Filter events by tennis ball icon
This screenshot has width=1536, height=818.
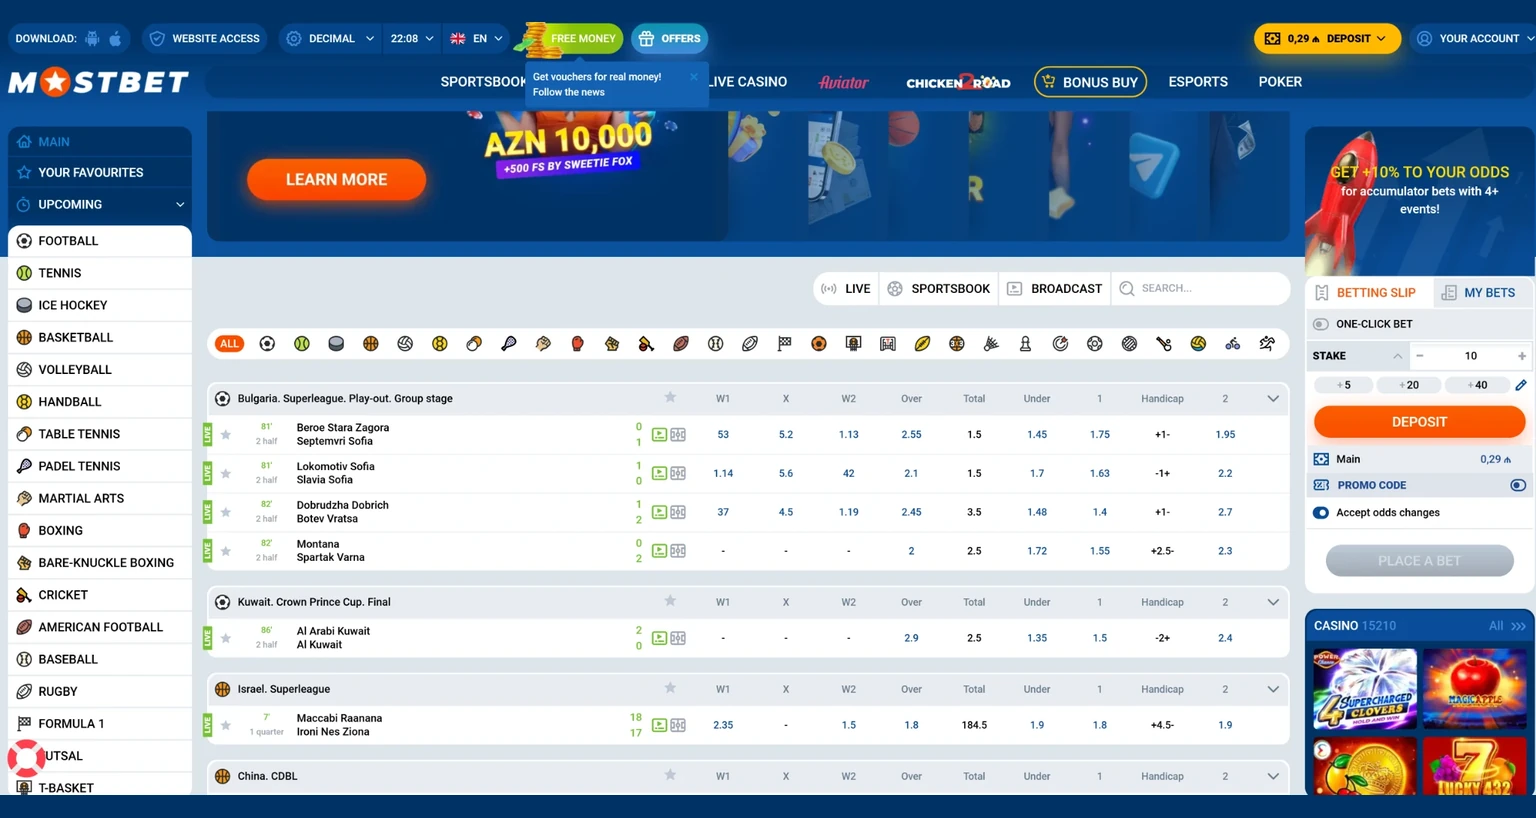click(x=302, y=344)
